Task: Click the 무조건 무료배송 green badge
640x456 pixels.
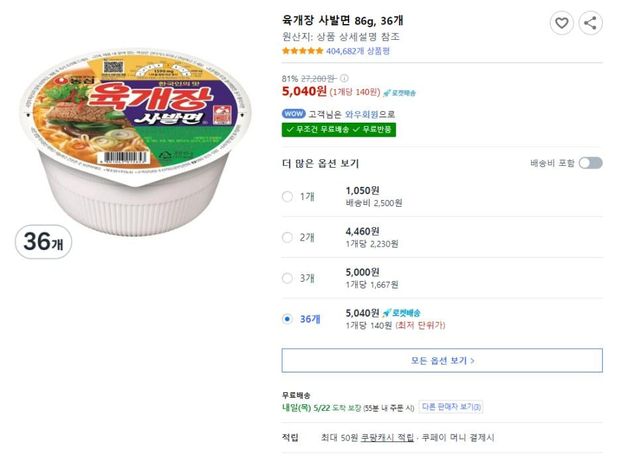Action: [315, 130]
